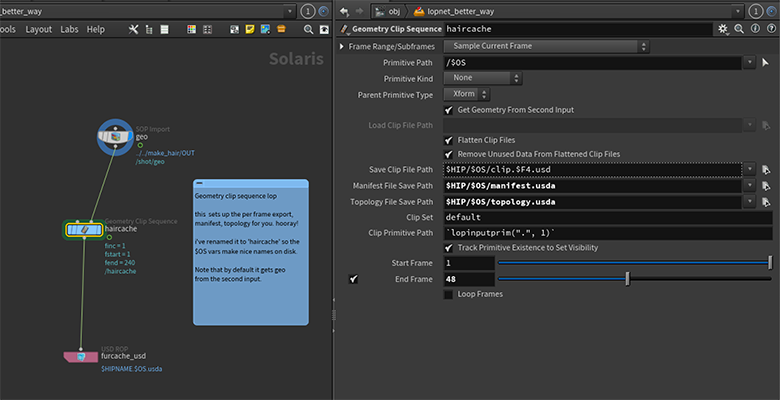Uncheck Get Geometry From Second Input
The height and width of the screenshot is (400, 780).
tap(449, 110)
